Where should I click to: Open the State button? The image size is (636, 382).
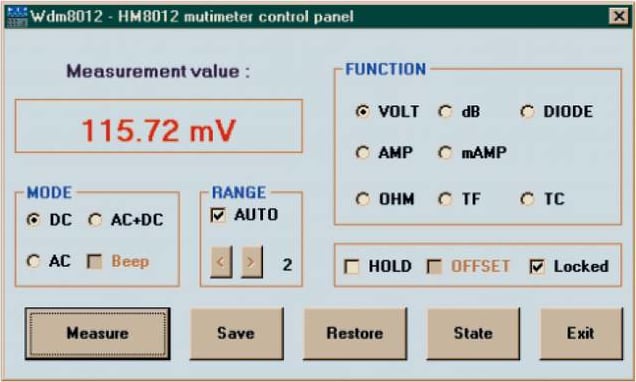tap(473, 333)
